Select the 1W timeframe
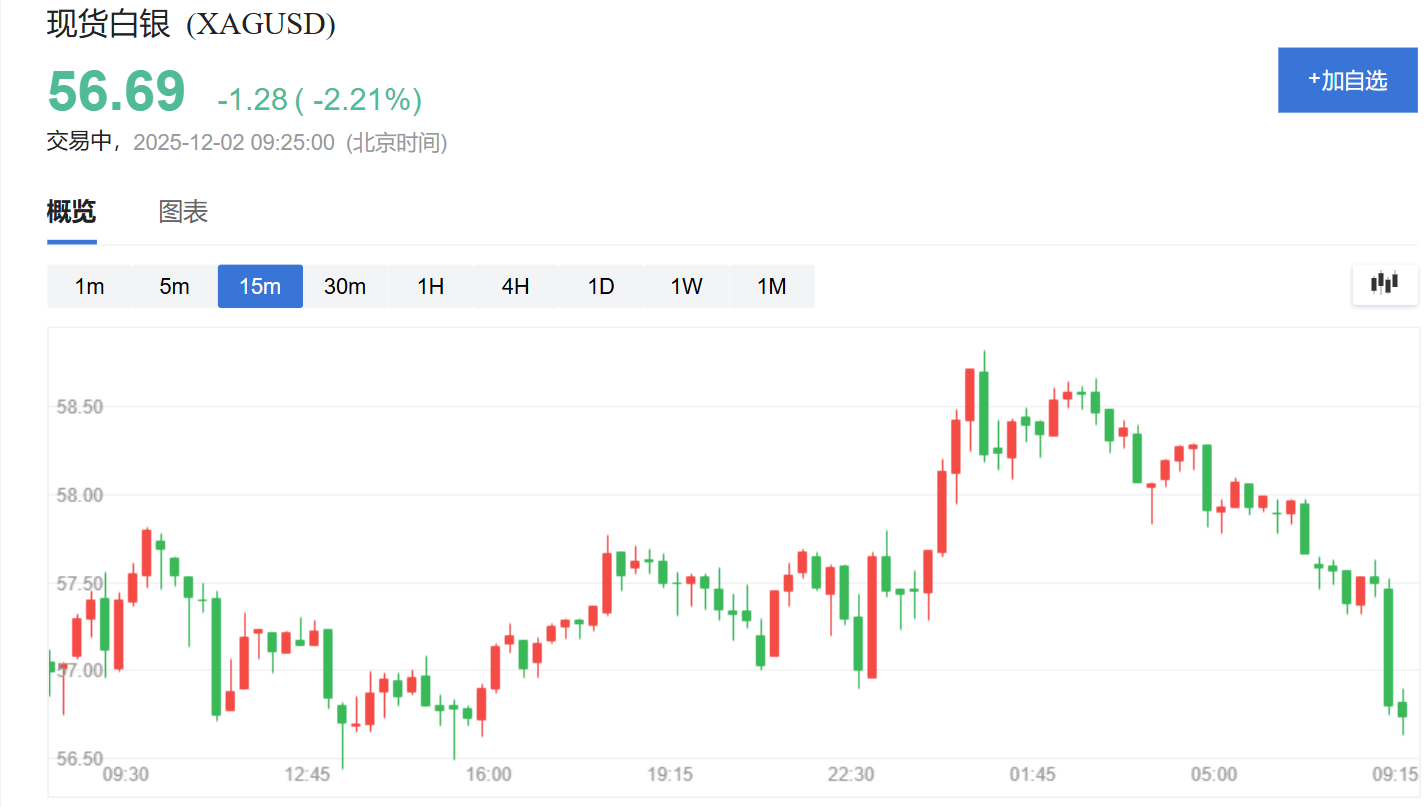The height and width of the screenshot is (807, 1424). (686, 287)
